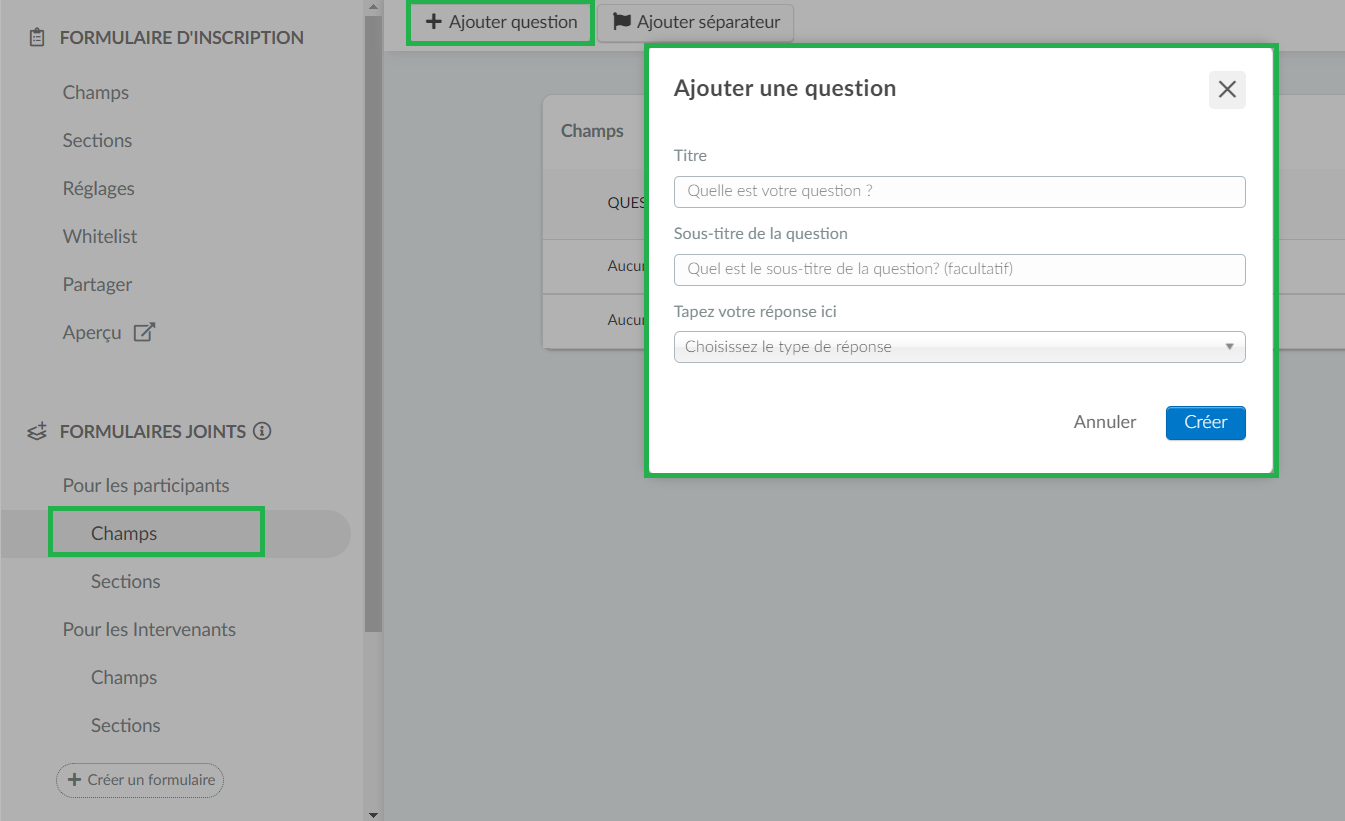This screenshot has height=821, width=1345.
Task: Select Pour les Intervenants in sidebar
Action: click(149, 630)
